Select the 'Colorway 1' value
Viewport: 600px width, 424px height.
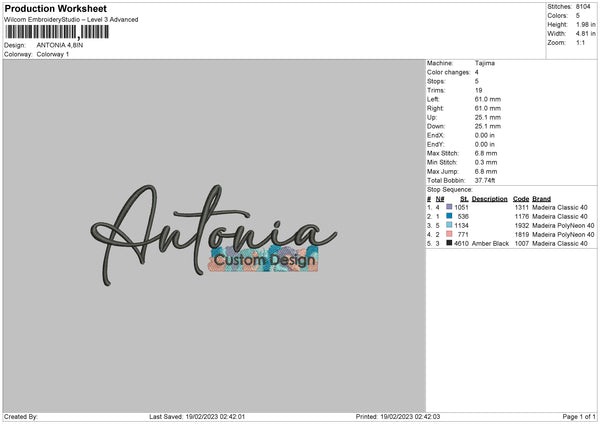click(x=53, y=54)
